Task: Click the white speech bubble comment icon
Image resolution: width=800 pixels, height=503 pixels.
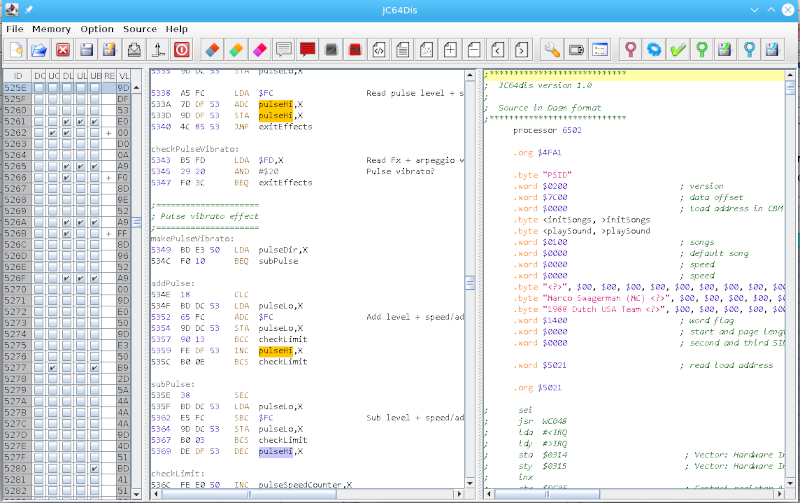Action: point(283,49)
